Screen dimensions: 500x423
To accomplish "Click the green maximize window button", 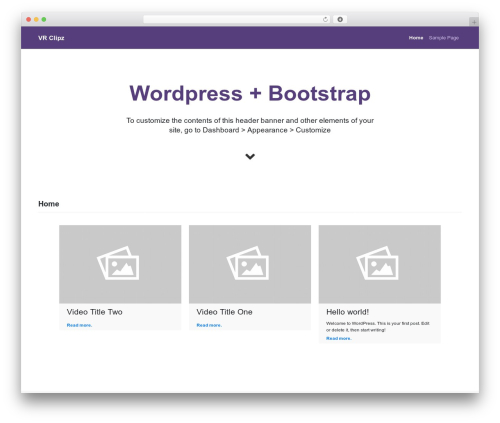I will tap(44, 19).
